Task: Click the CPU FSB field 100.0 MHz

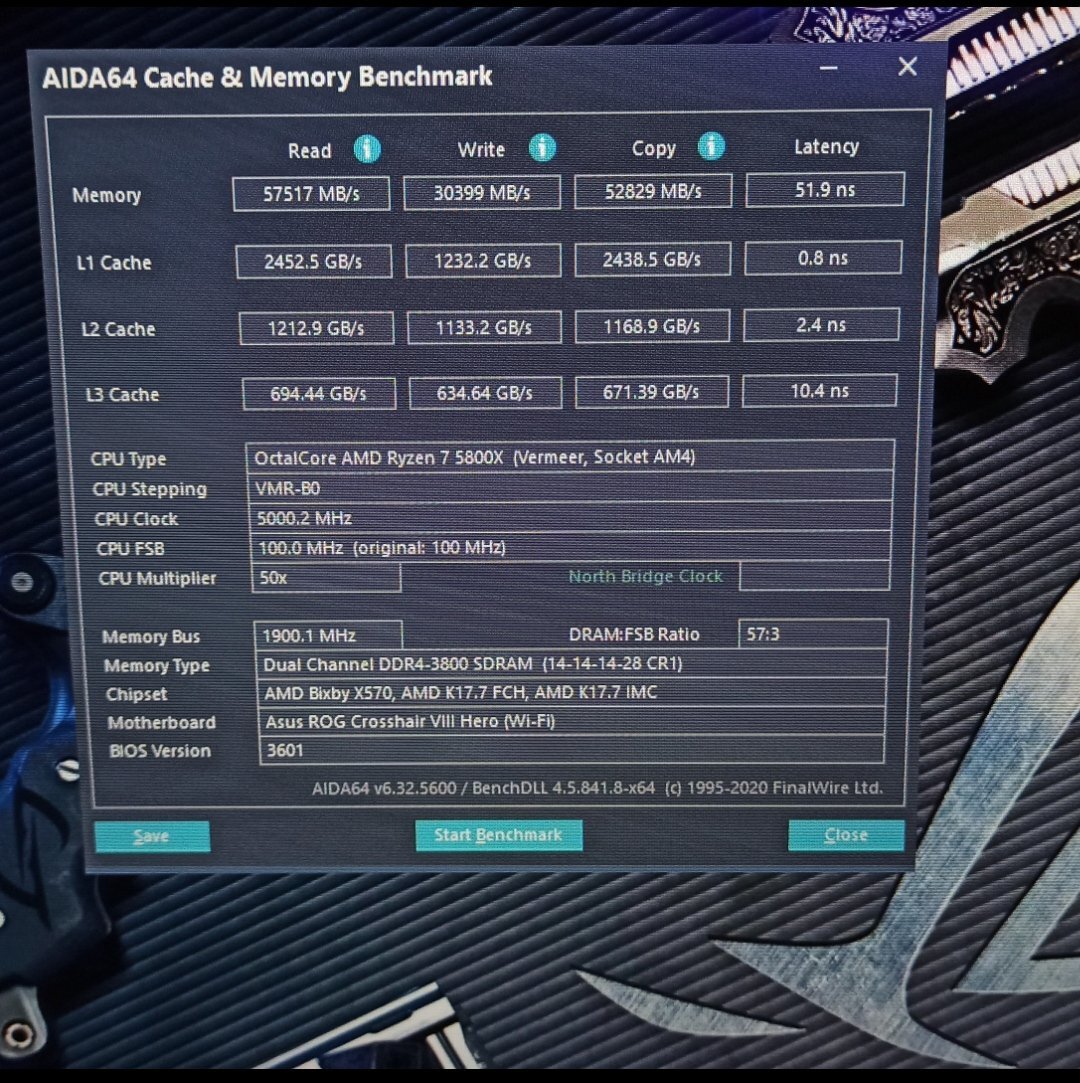Action: [x=570, y=548]
